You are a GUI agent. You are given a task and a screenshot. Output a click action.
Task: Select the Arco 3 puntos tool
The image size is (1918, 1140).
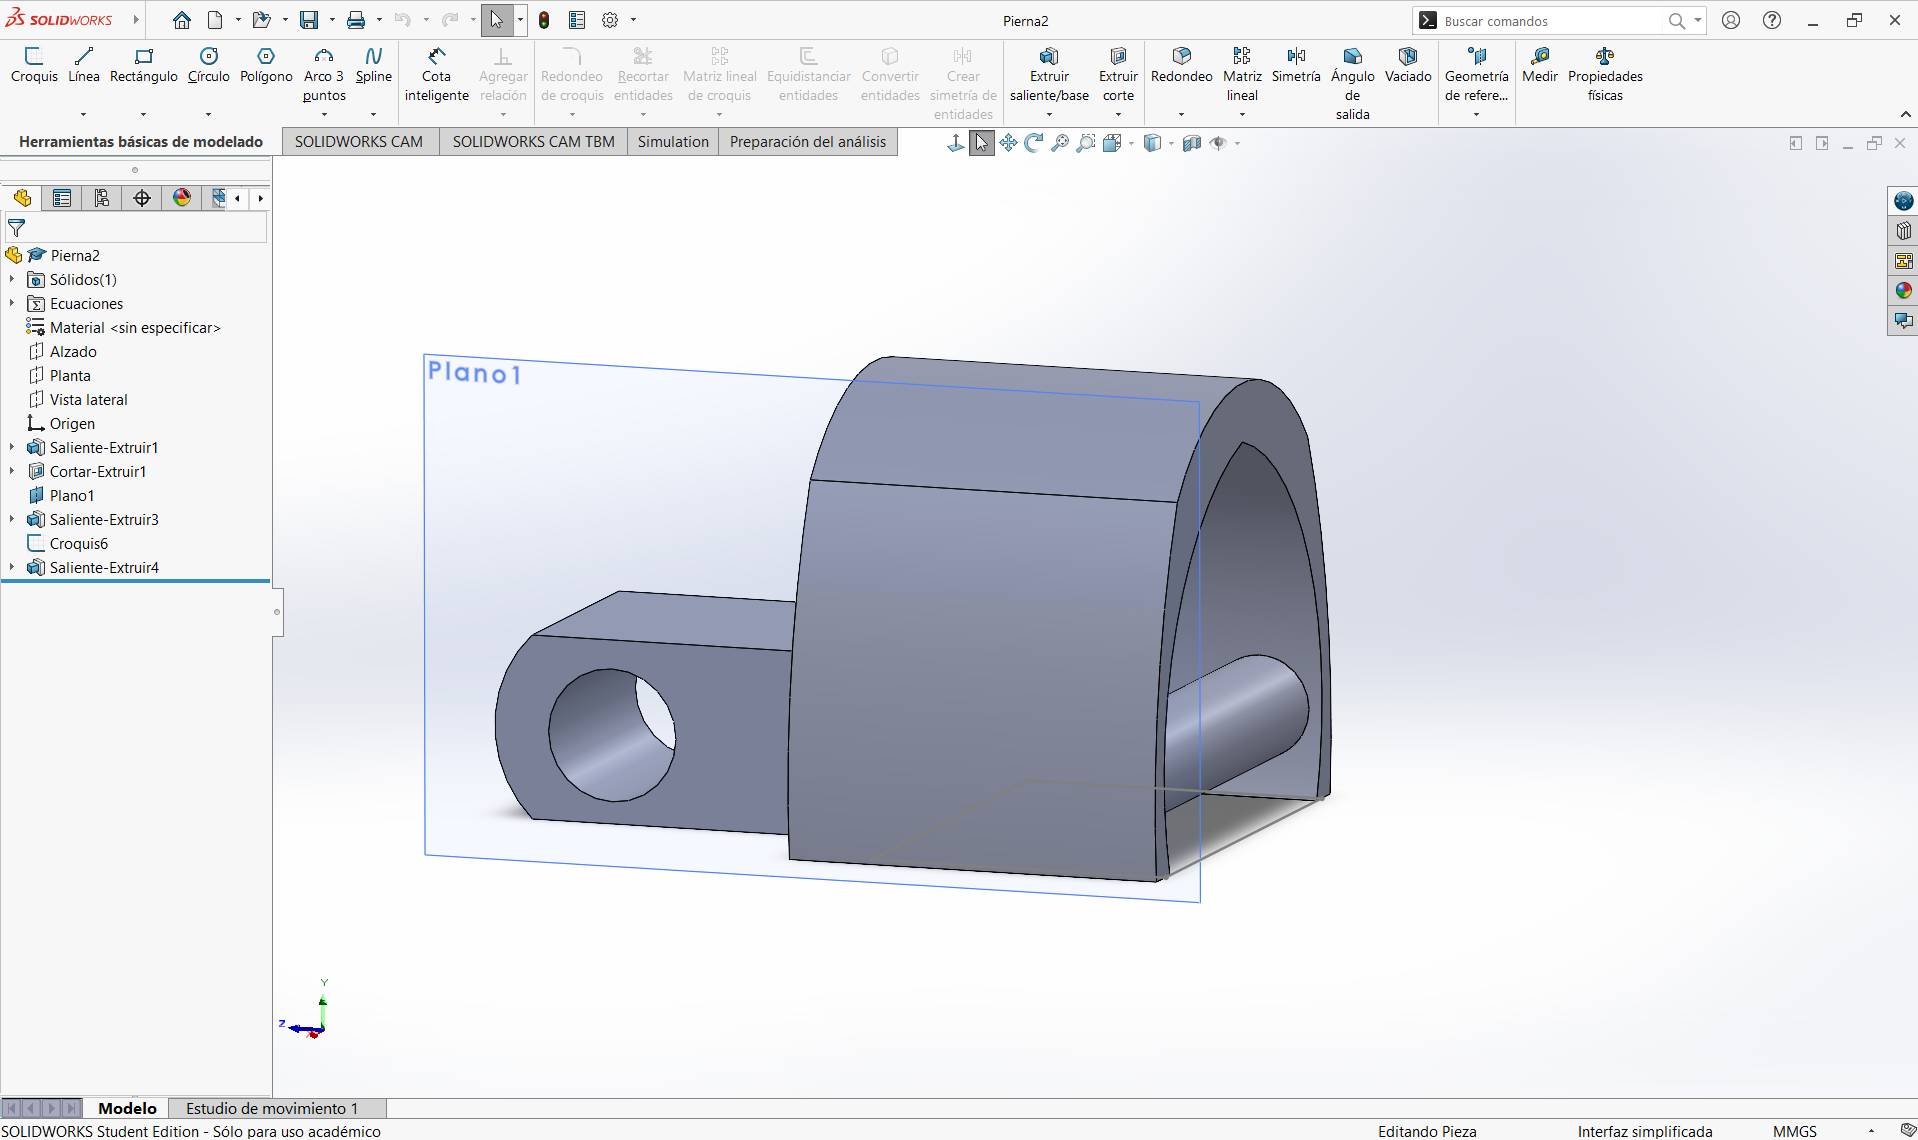coord(324,75)
